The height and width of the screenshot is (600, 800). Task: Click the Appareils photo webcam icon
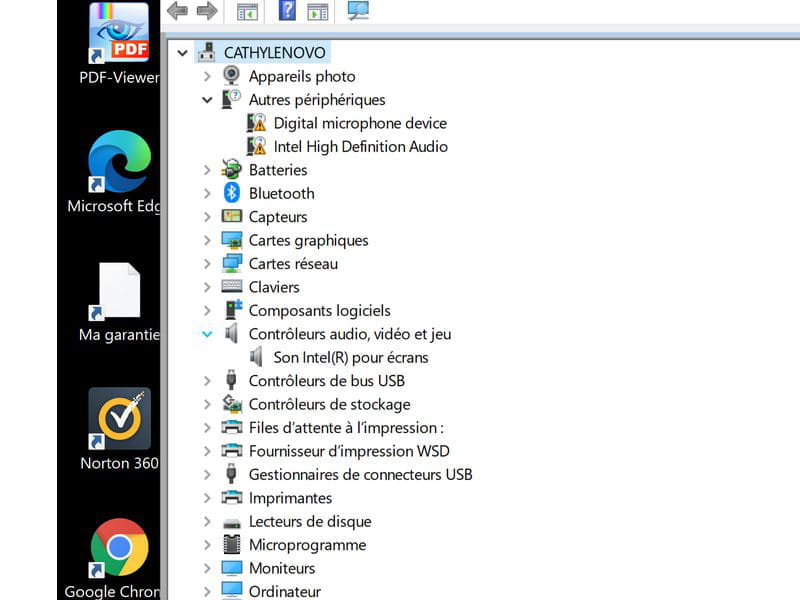(231, 76)
